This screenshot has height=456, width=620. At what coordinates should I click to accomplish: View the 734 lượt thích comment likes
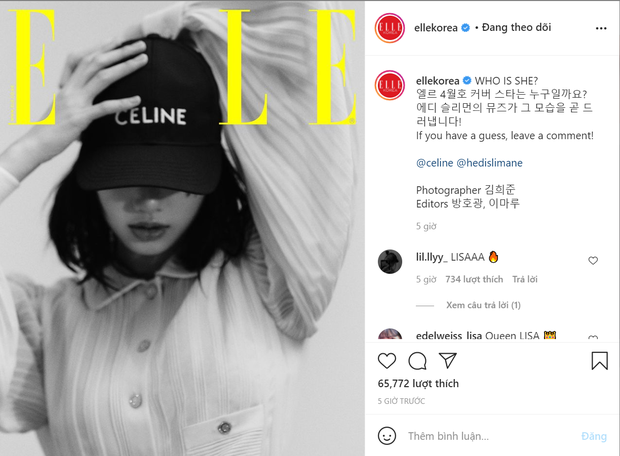[x=474, y=279]
